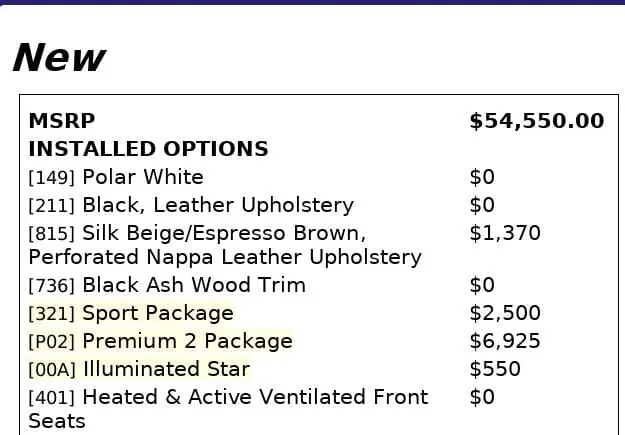Screen dimensions: 625x435
Task: Click option code [736]
Action: [x=52, y=286]
